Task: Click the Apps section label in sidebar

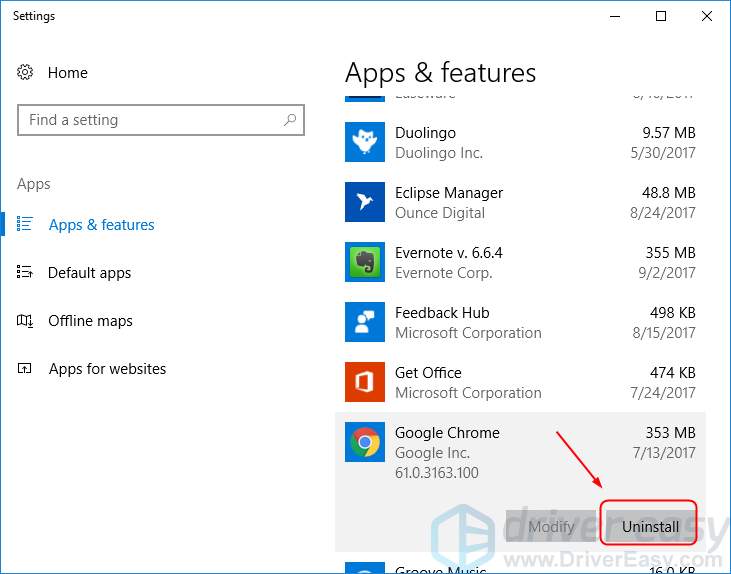Action: pyautogui.click(x=34, y=185)
